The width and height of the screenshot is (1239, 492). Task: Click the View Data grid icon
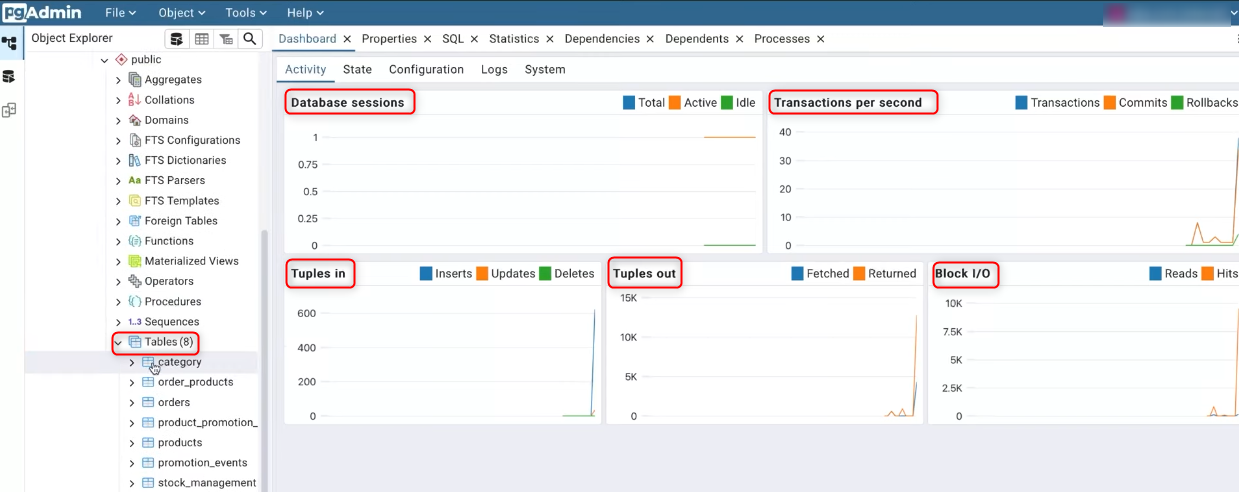pyautogui.click(x=202, y=39)
